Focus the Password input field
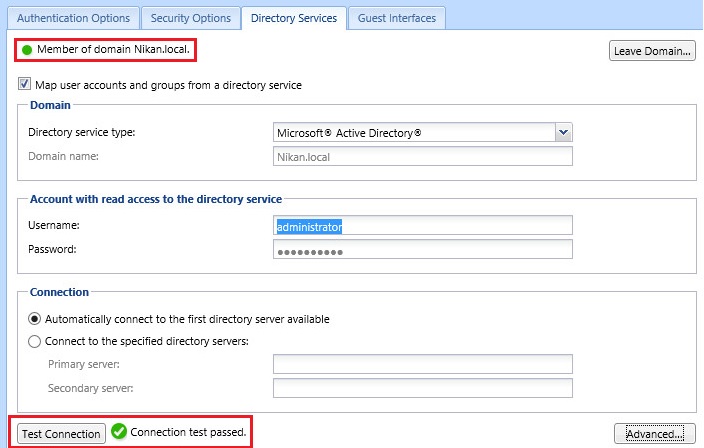The height and width of the screenshot is (448, 704). pos(422,249)
